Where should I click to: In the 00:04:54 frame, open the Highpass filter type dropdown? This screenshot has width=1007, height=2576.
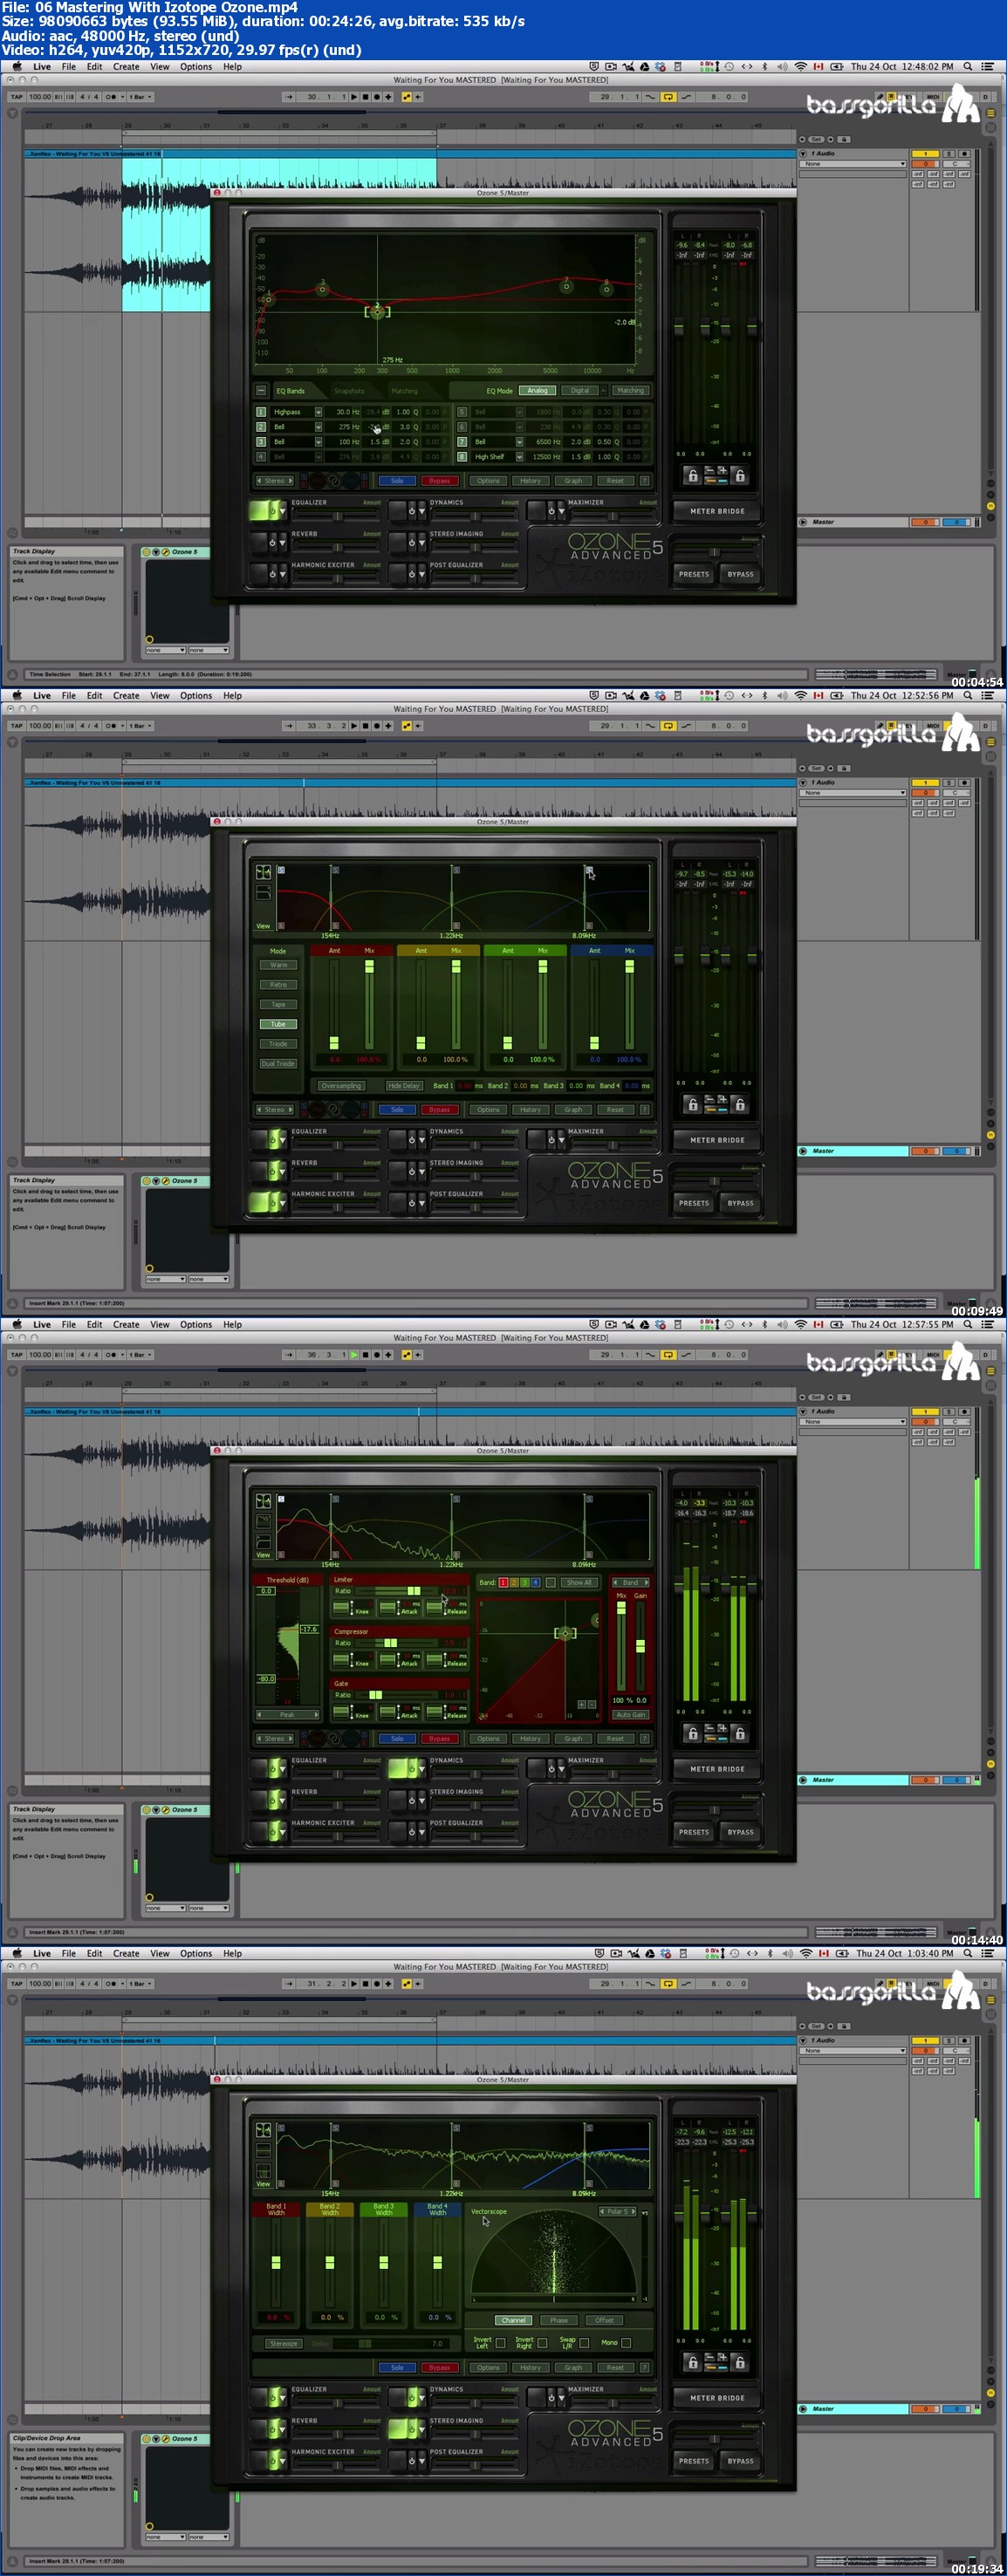click(319, 412)
